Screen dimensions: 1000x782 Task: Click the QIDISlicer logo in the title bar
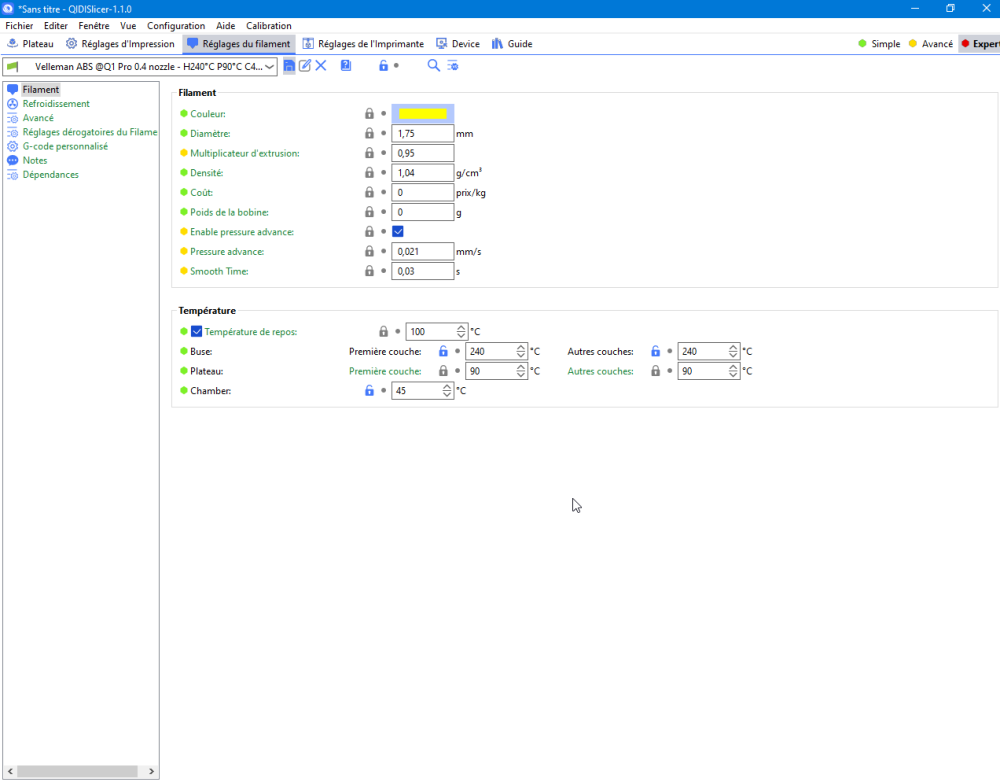(x=8, y=9)
